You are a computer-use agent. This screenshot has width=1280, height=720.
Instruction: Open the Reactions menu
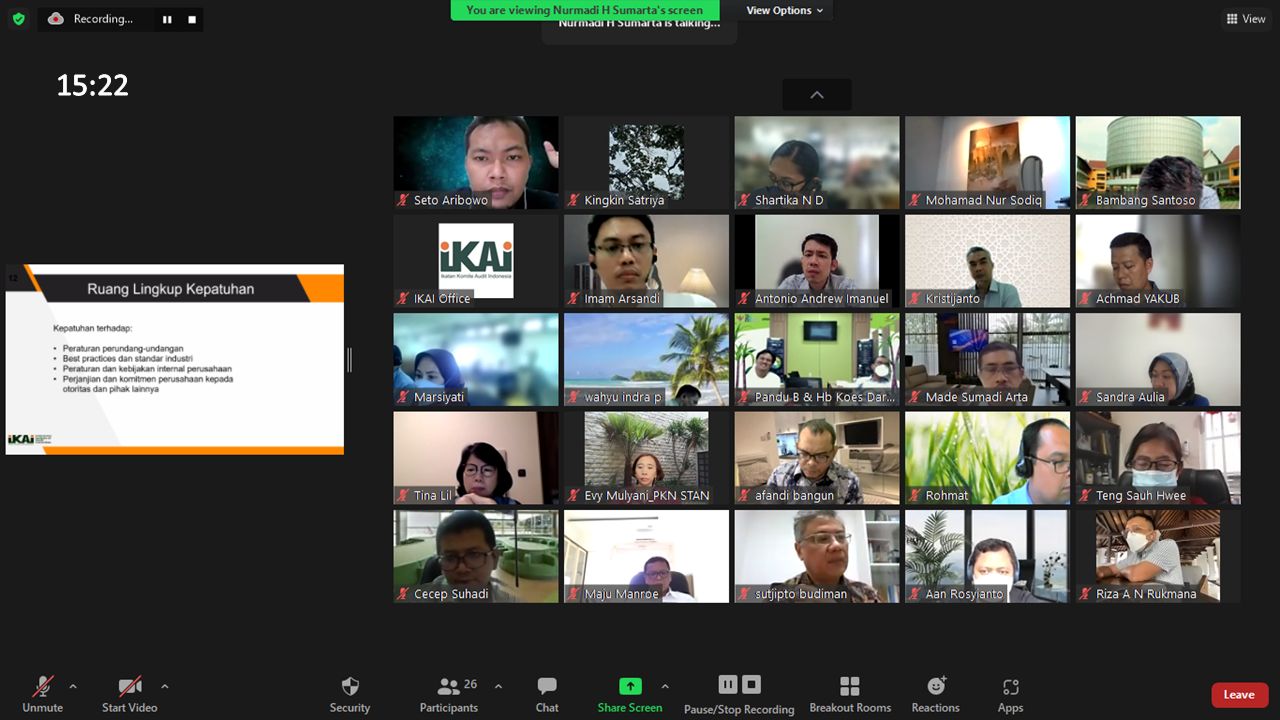[x=936, y=694]
